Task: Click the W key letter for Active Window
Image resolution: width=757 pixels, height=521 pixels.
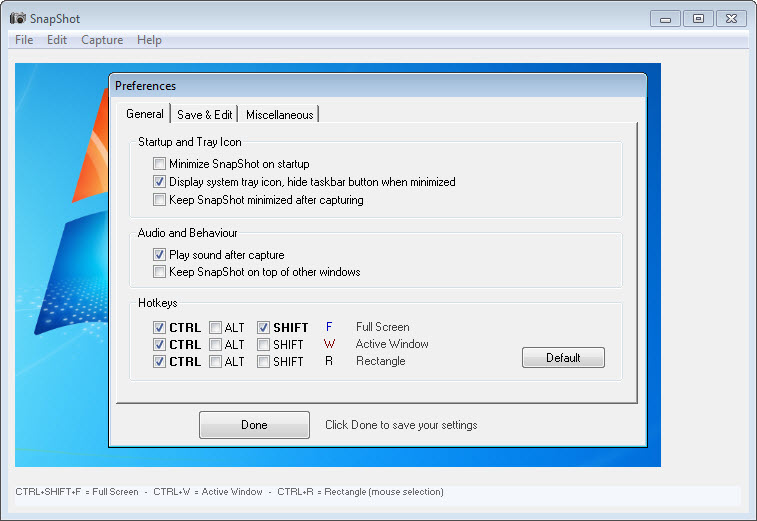Action: (x=329, y=344)
